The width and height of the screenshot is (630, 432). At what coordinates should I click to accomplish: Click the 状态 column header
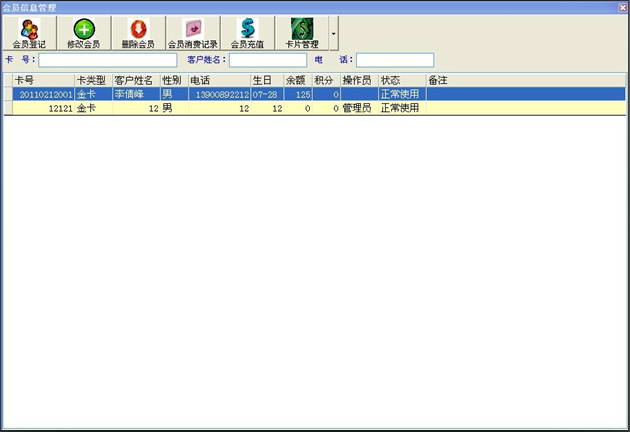point(402,80)
